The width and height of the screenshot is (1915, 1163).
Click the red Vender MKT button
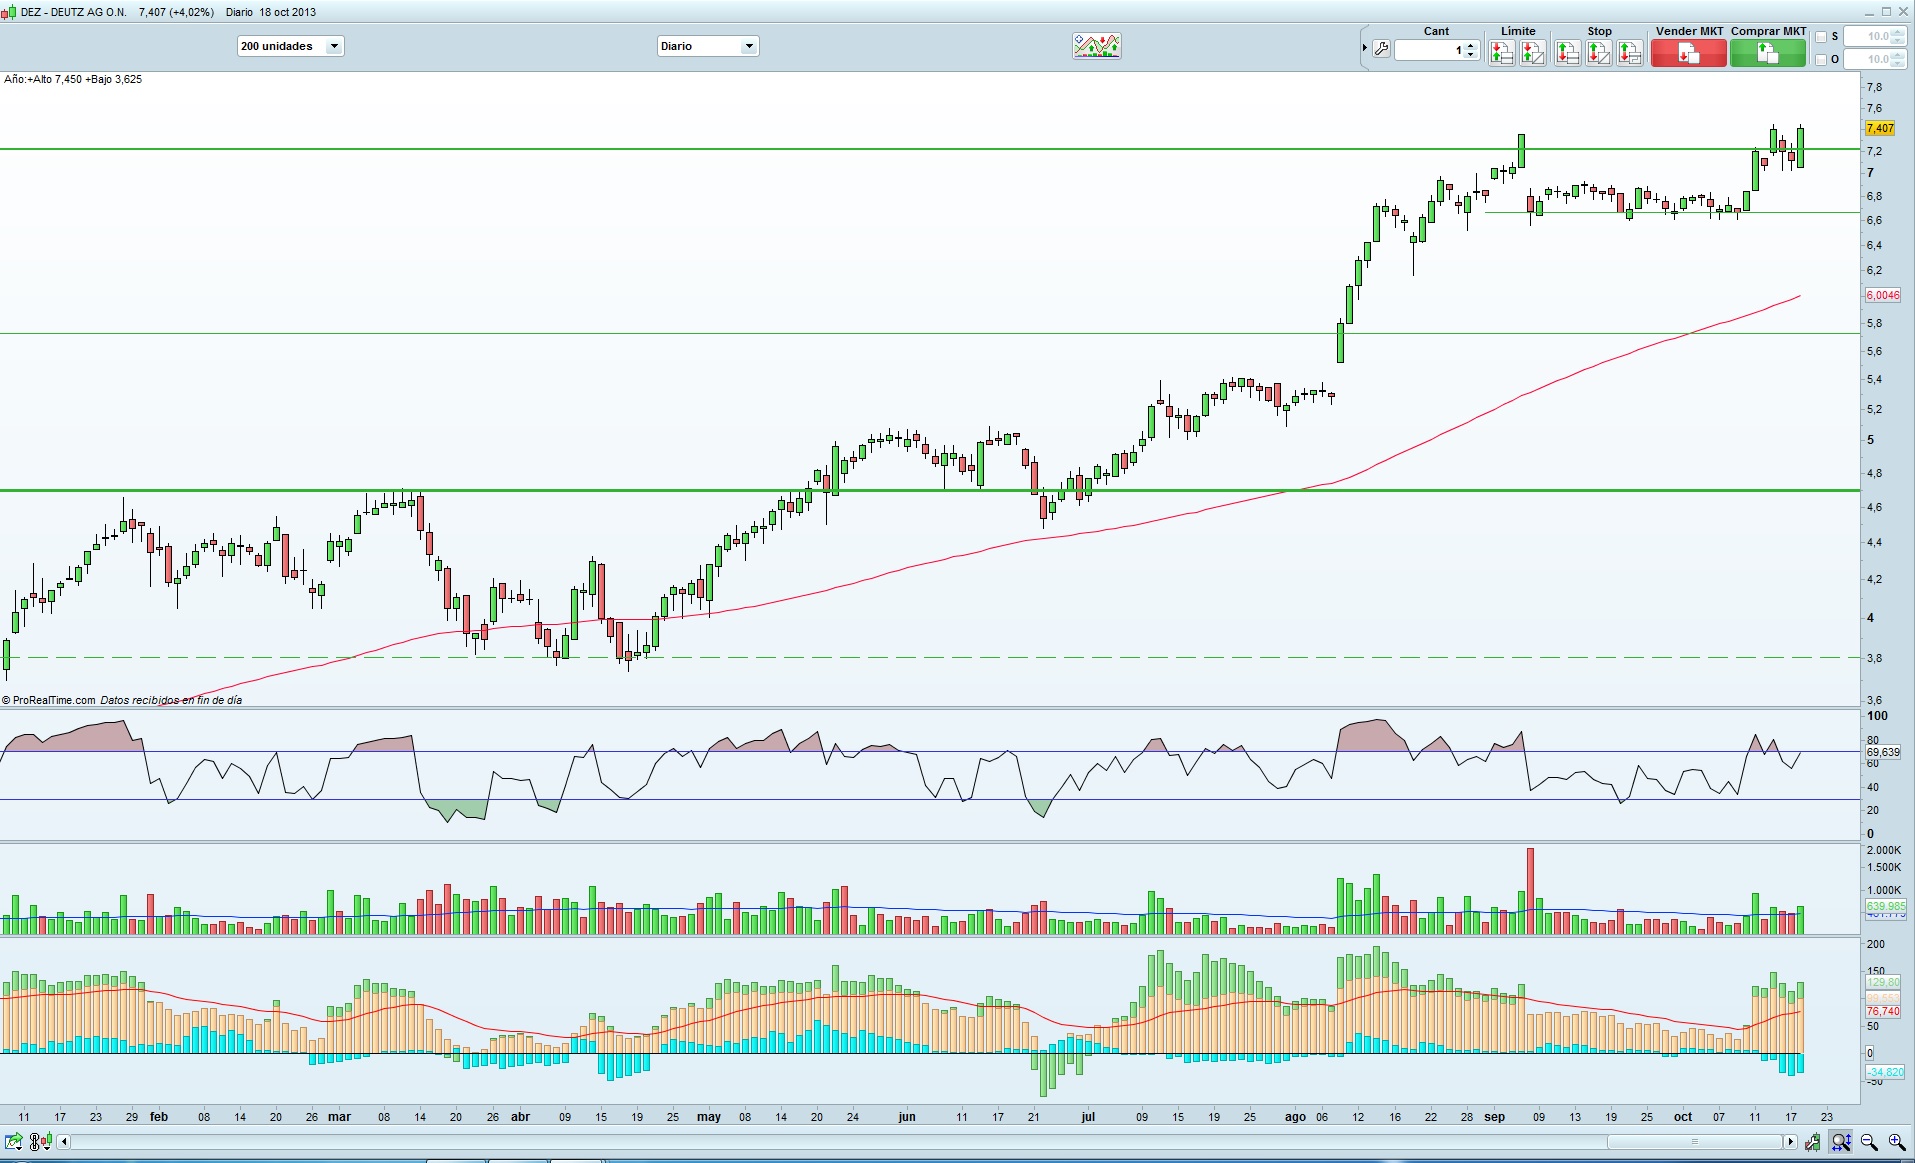(x=1689, y=52)
